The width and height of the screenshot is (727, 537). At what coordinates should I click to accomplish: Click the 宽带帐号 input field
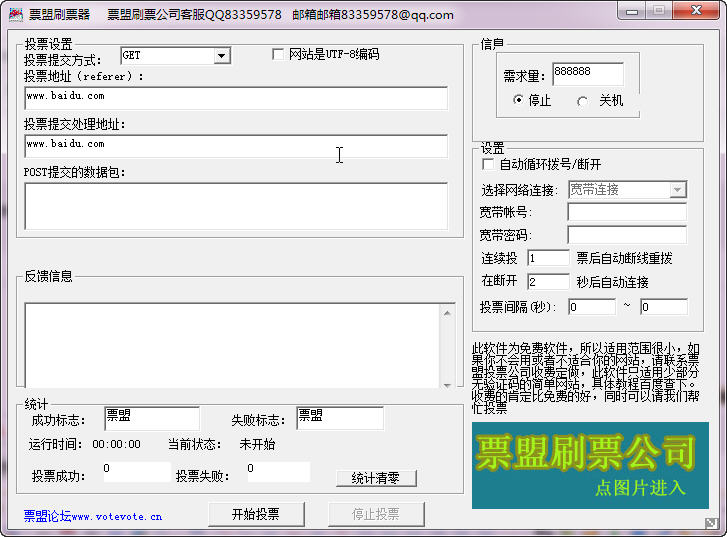click(627, 212)
